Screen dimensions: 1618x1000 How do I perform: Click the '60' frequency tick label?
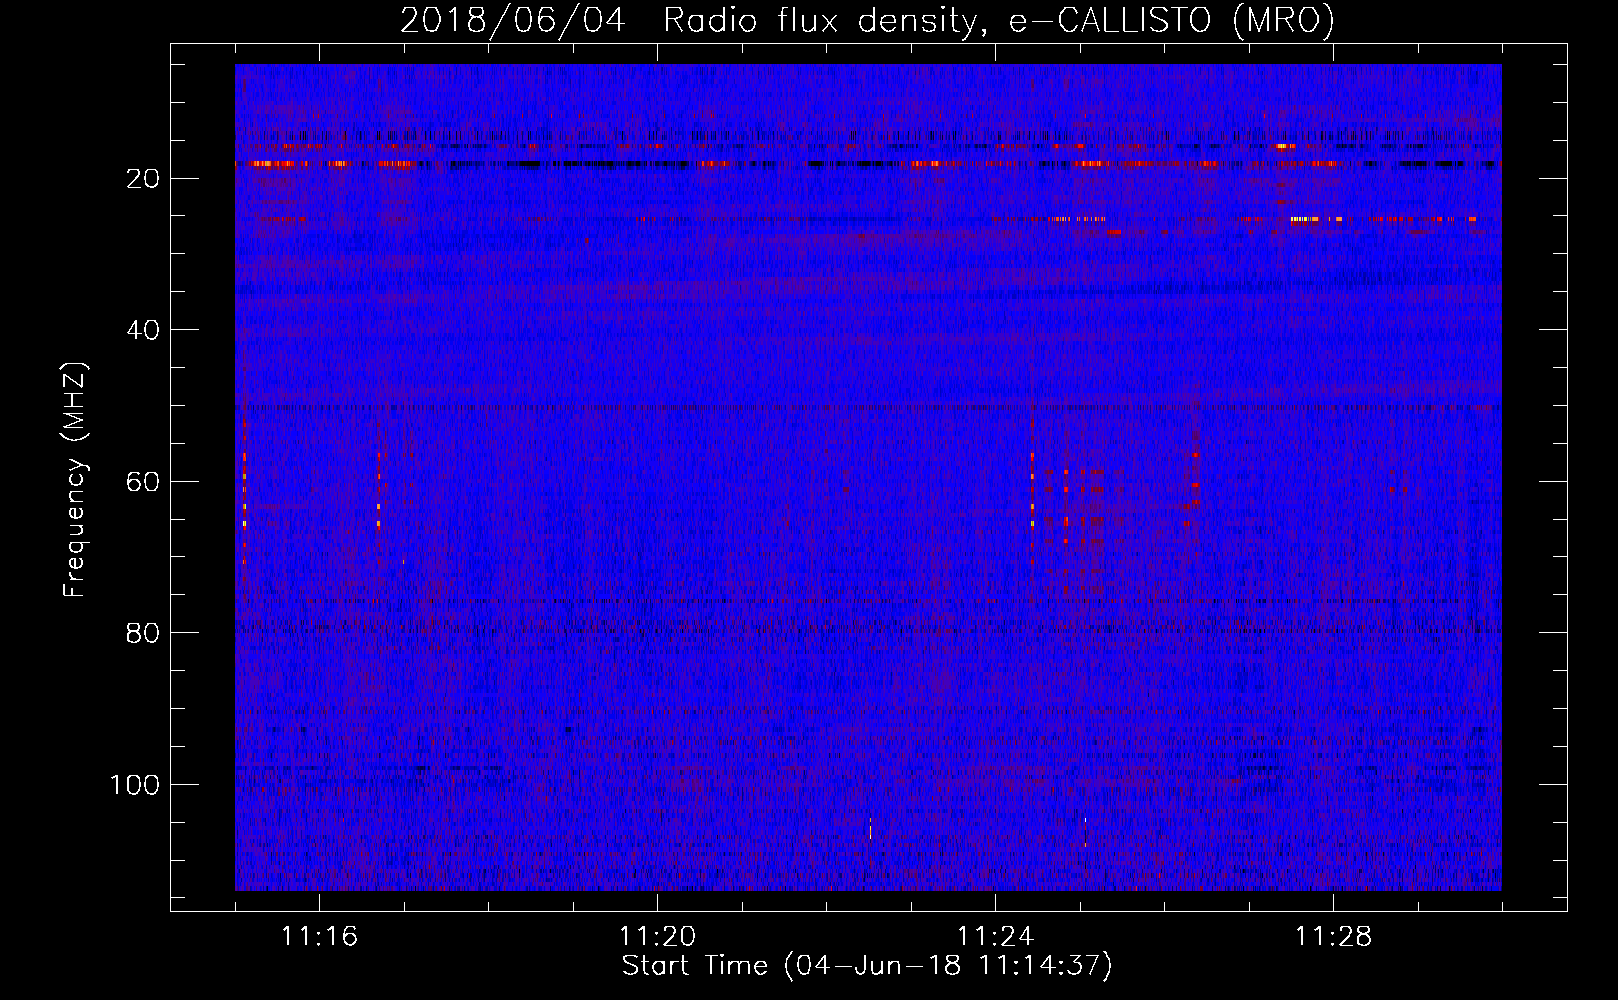(144, 482)
